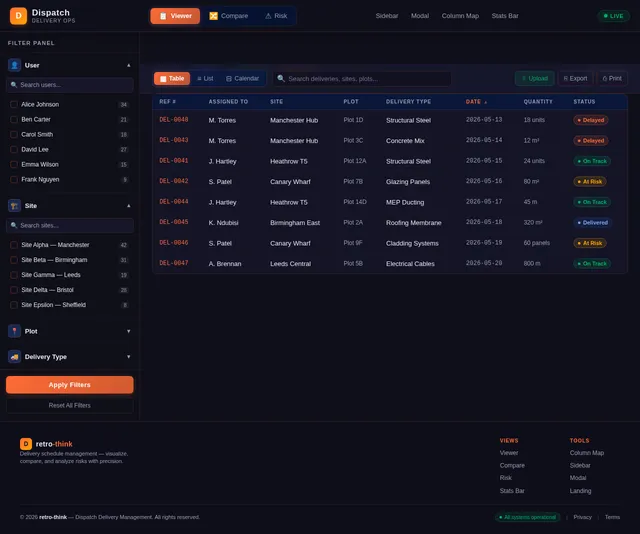The height and width of the screenshot is (534, 640).
Task: Tick the Emma Wilson checkbox
Action: [13, 165]
